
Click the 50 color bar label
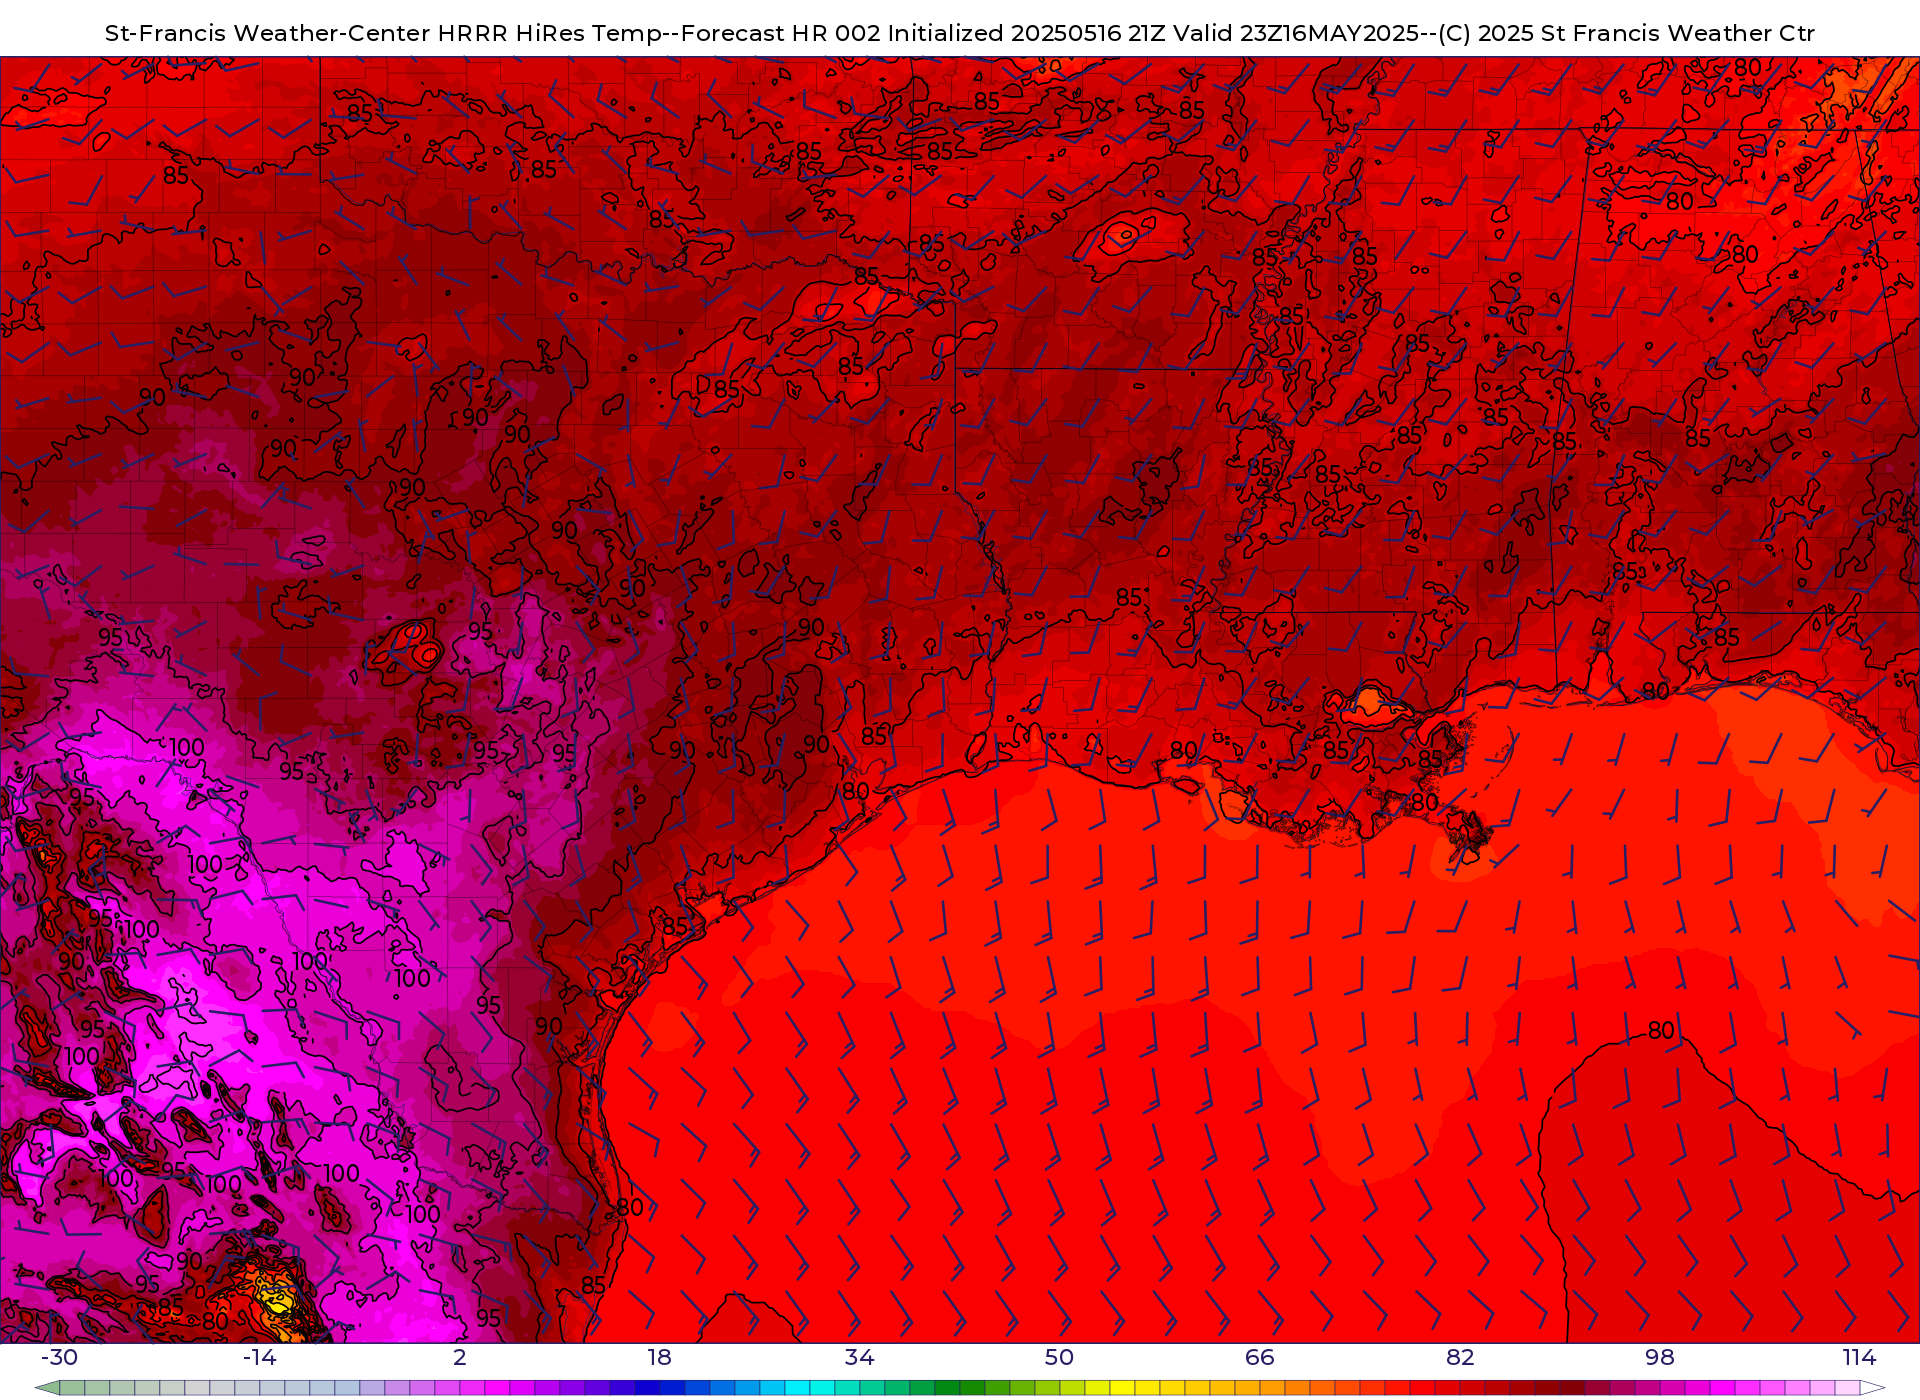1060,1357
